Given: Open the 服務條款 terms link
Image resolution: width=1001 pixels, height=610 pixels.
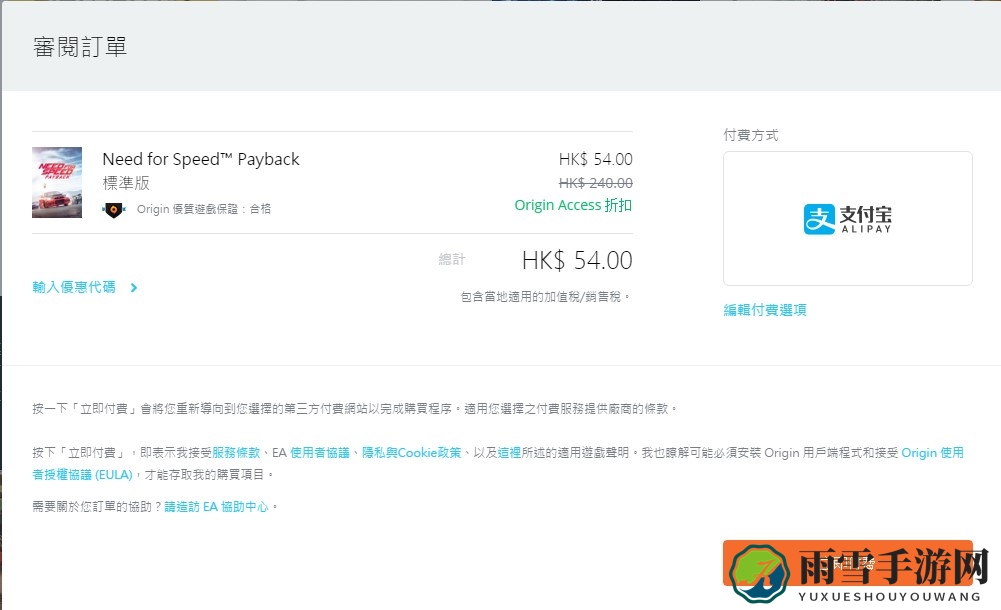Looking at the screenshot, I should point(236,452).
